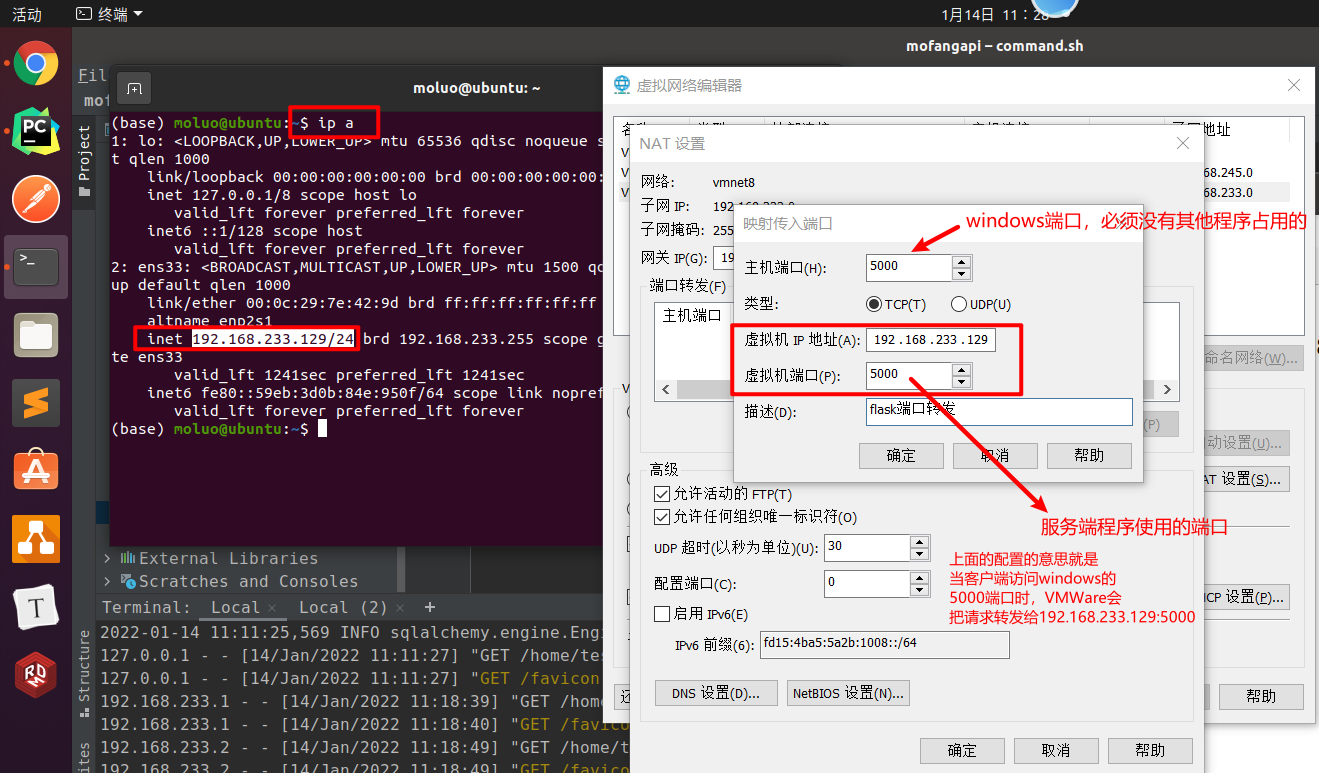Switch to the Local terminal tab
This screenshot has height=773, width=1319.
pyautogui.click(x=235, y=607)
